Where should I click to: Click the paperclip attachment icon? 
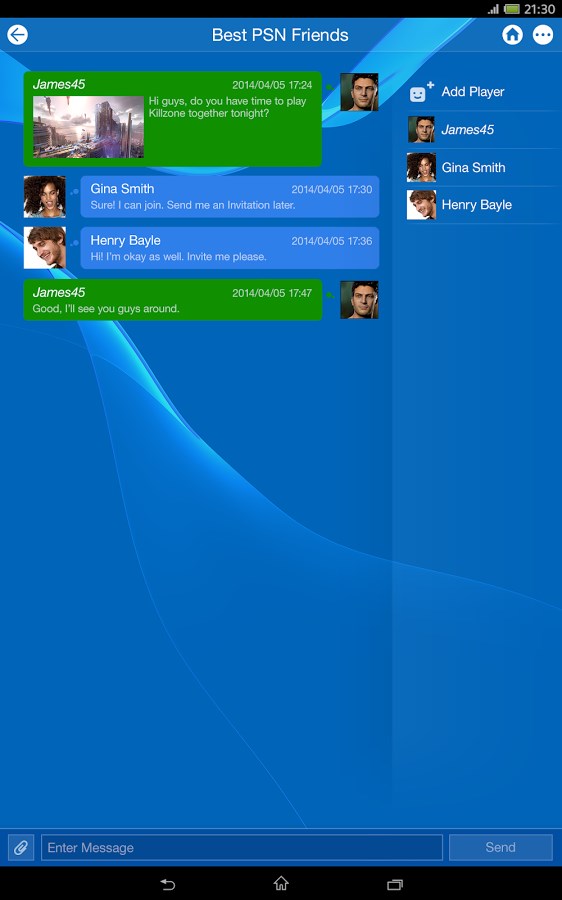pyautogui.click(x=21, y=847)
